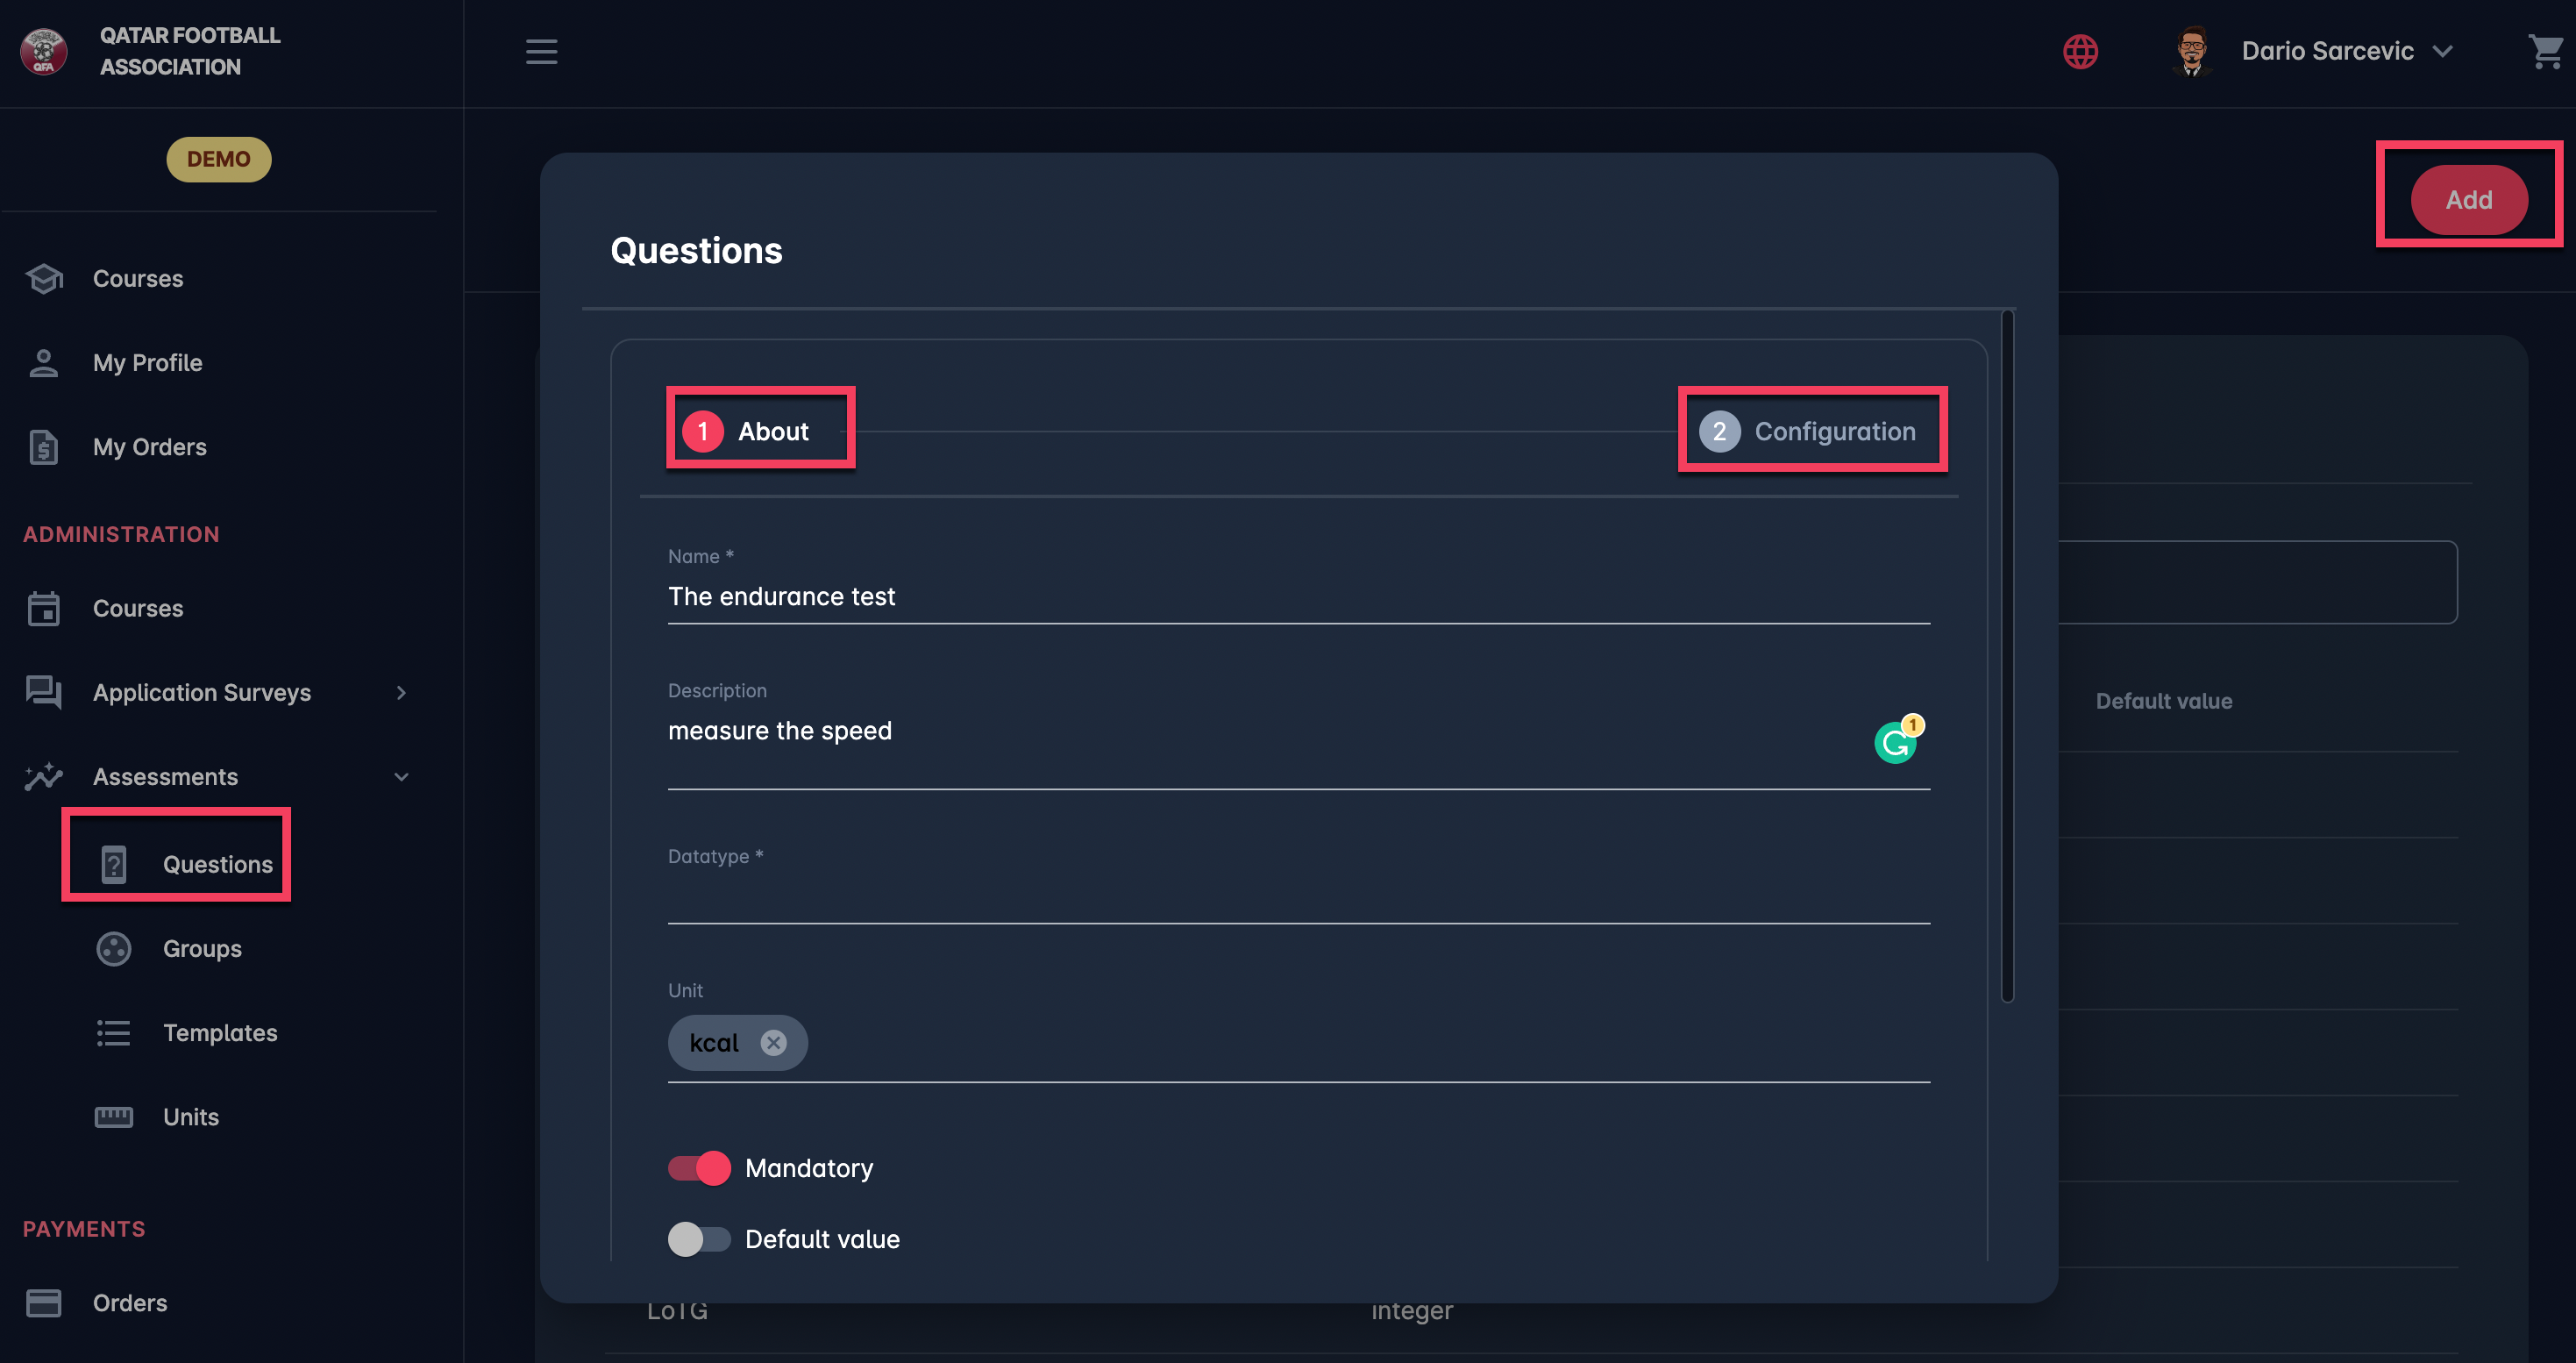
Task: Open the shopping cart icon
Action: coord(2544,51)
